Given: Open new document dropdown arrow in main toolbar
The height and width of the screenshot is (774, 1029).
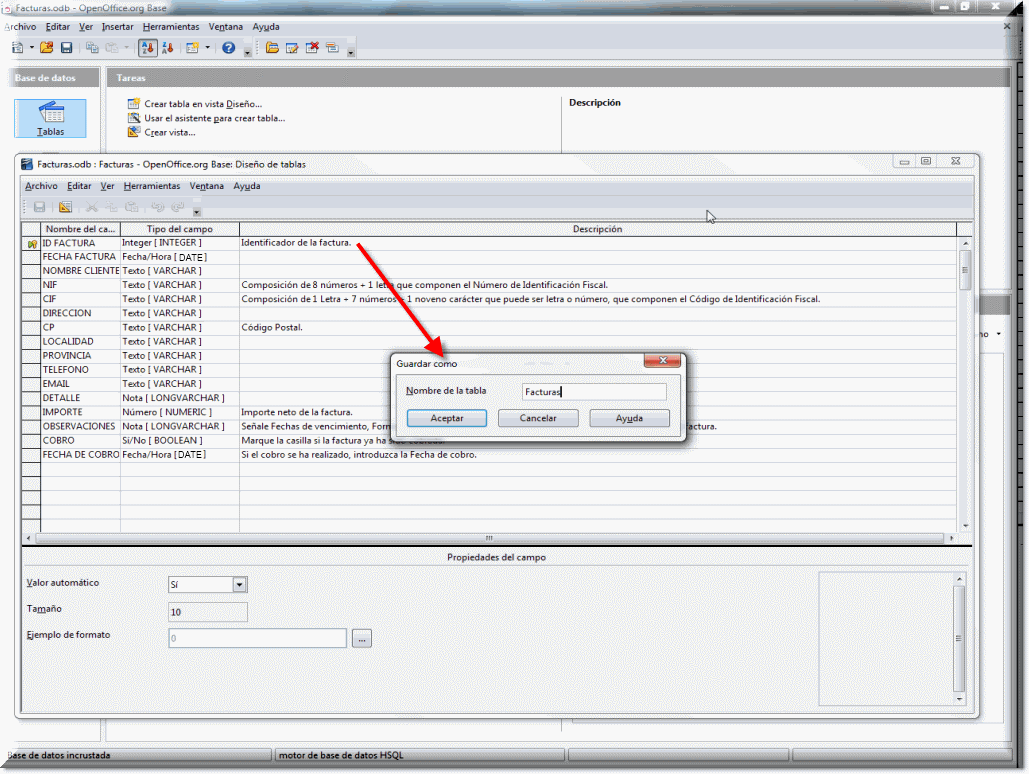Looking at the screenshot, I should [32, 48].
